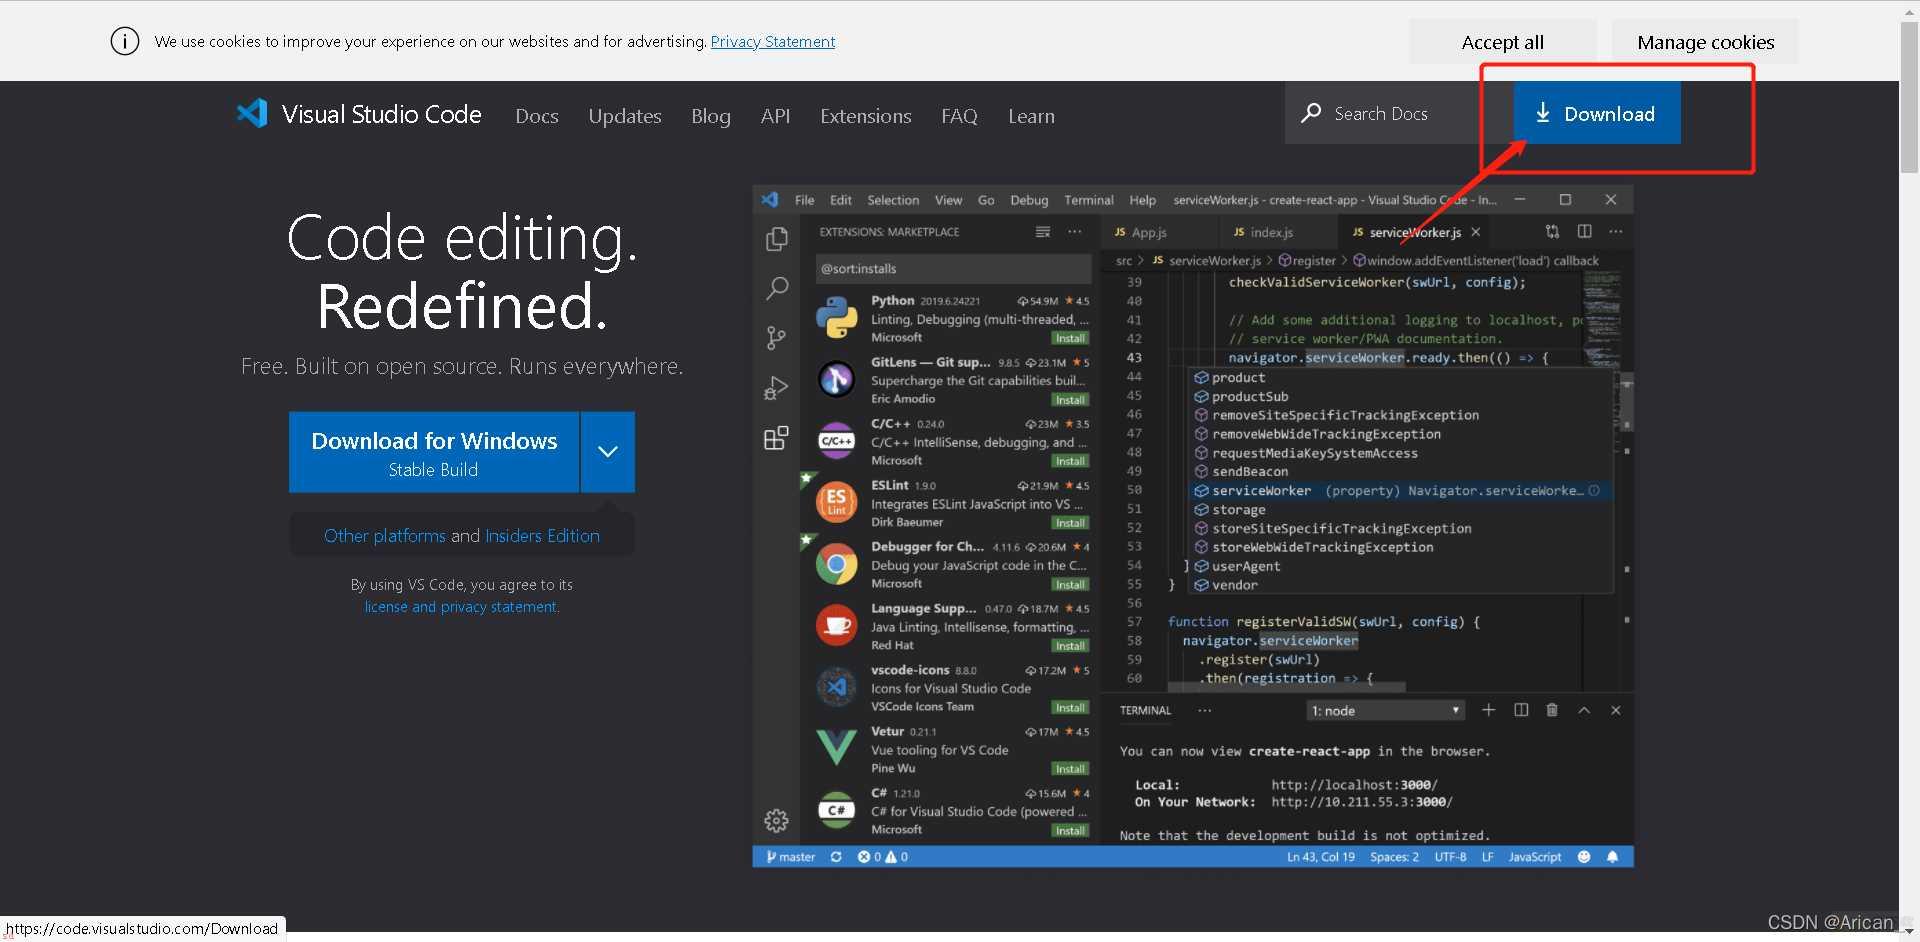Open the Search icon in activity bar

[x=776, y=288]
